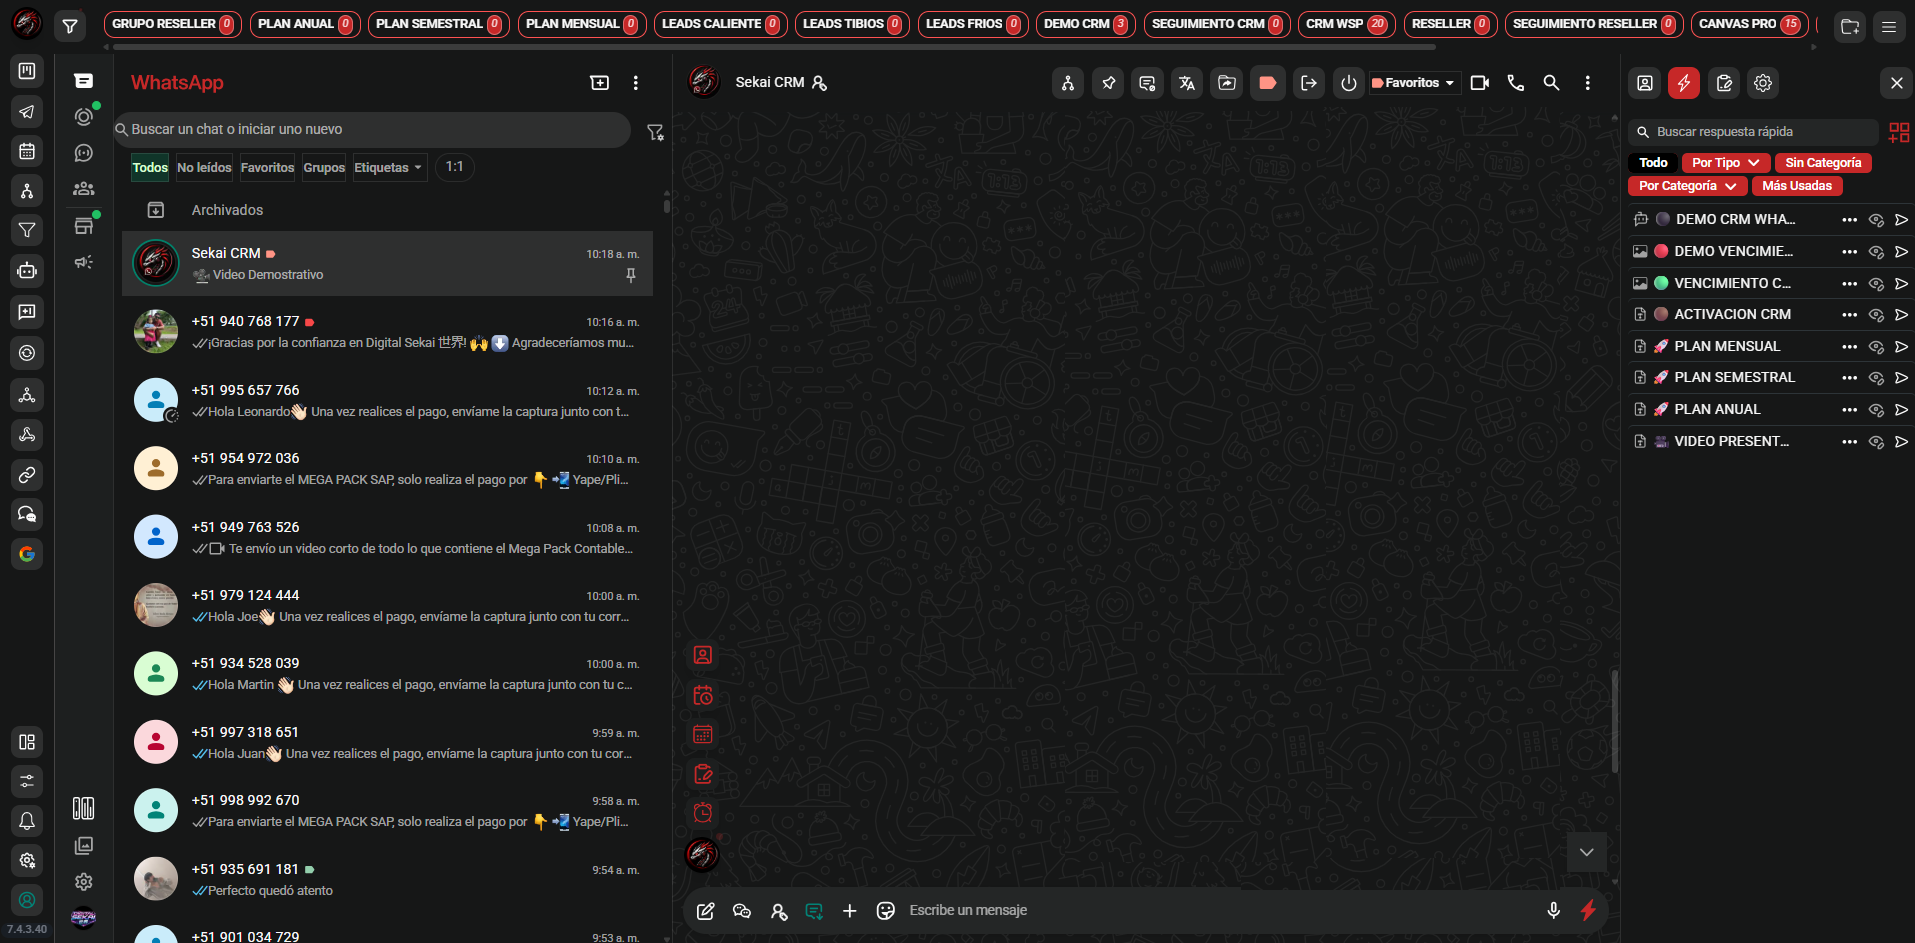1915x943 pixels.
Task: Toggle the power icon in chat header
Action: tap(1348, 83)
